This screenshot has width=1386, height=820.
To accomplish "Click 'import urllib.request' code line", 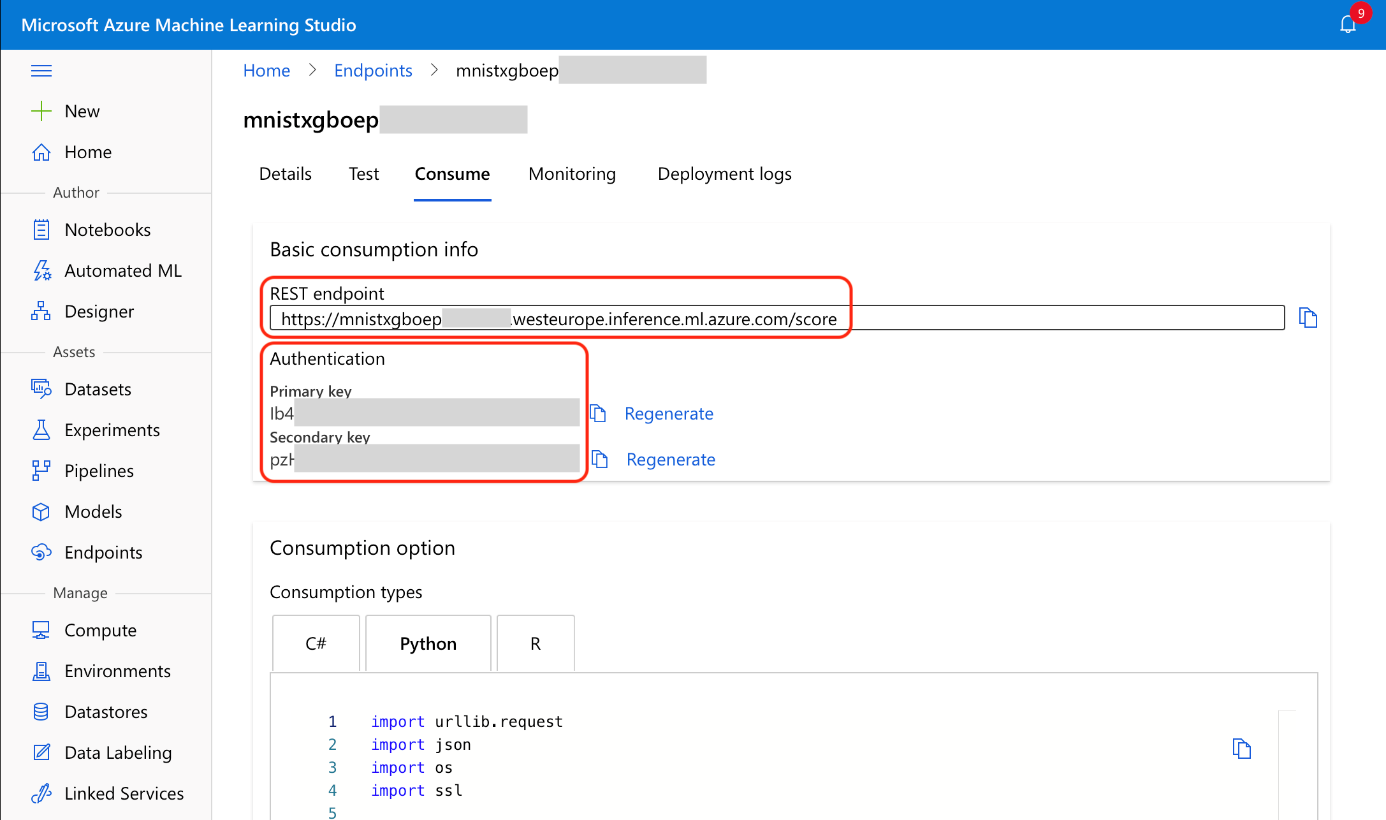I will pos(467,722).
